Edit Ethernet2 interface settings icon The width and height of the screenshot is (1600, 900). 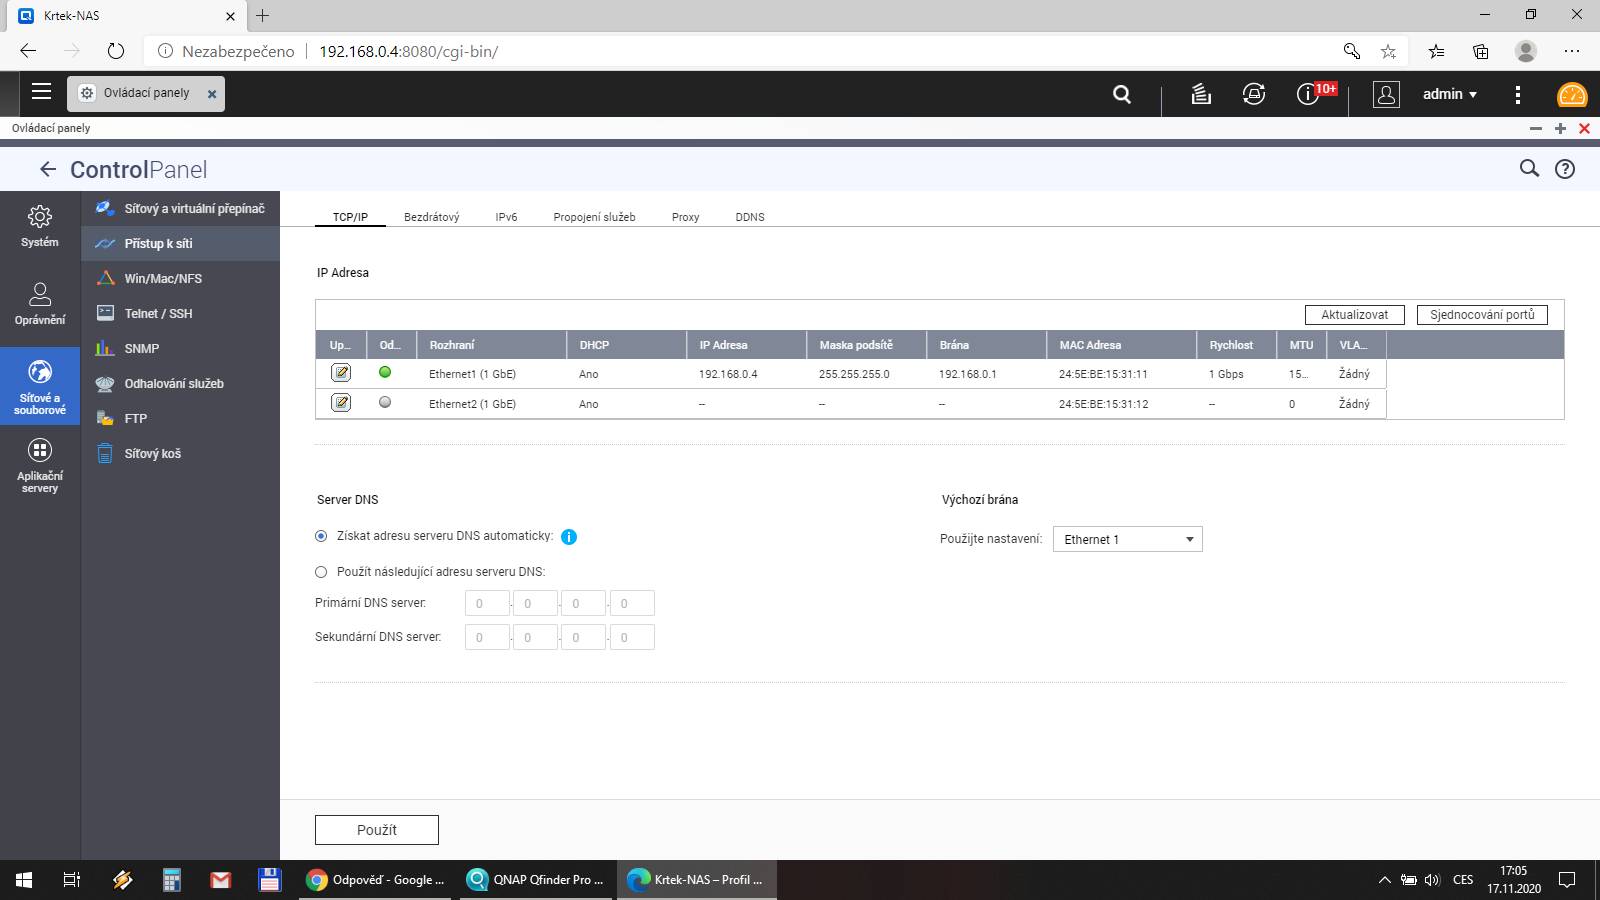pyautogui.click(x=341, y=403)
